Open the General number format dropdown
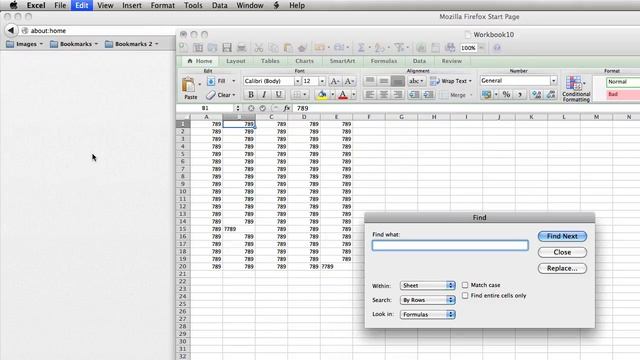This screenshot has height=360, width=640. (x=553, y=81)
